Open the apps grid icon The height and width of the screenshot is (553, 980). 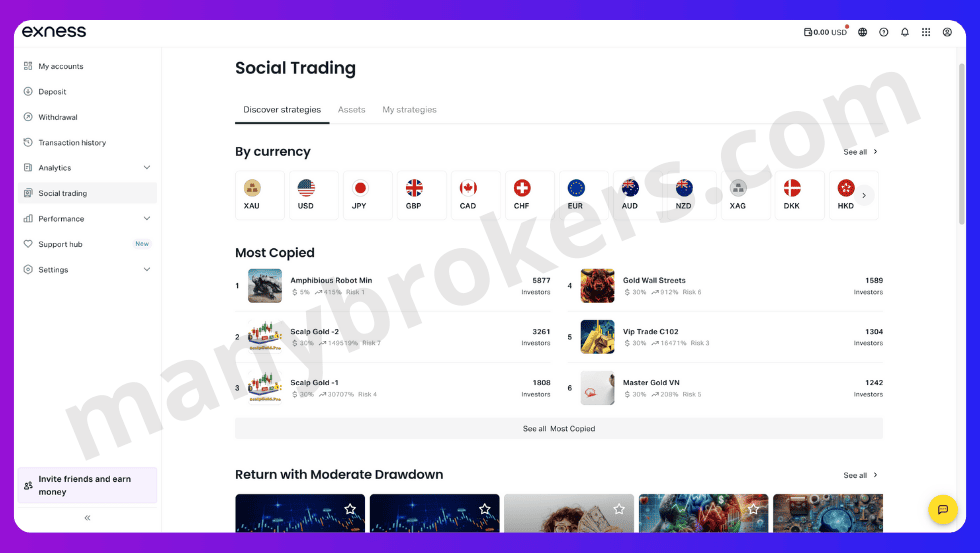926,32
